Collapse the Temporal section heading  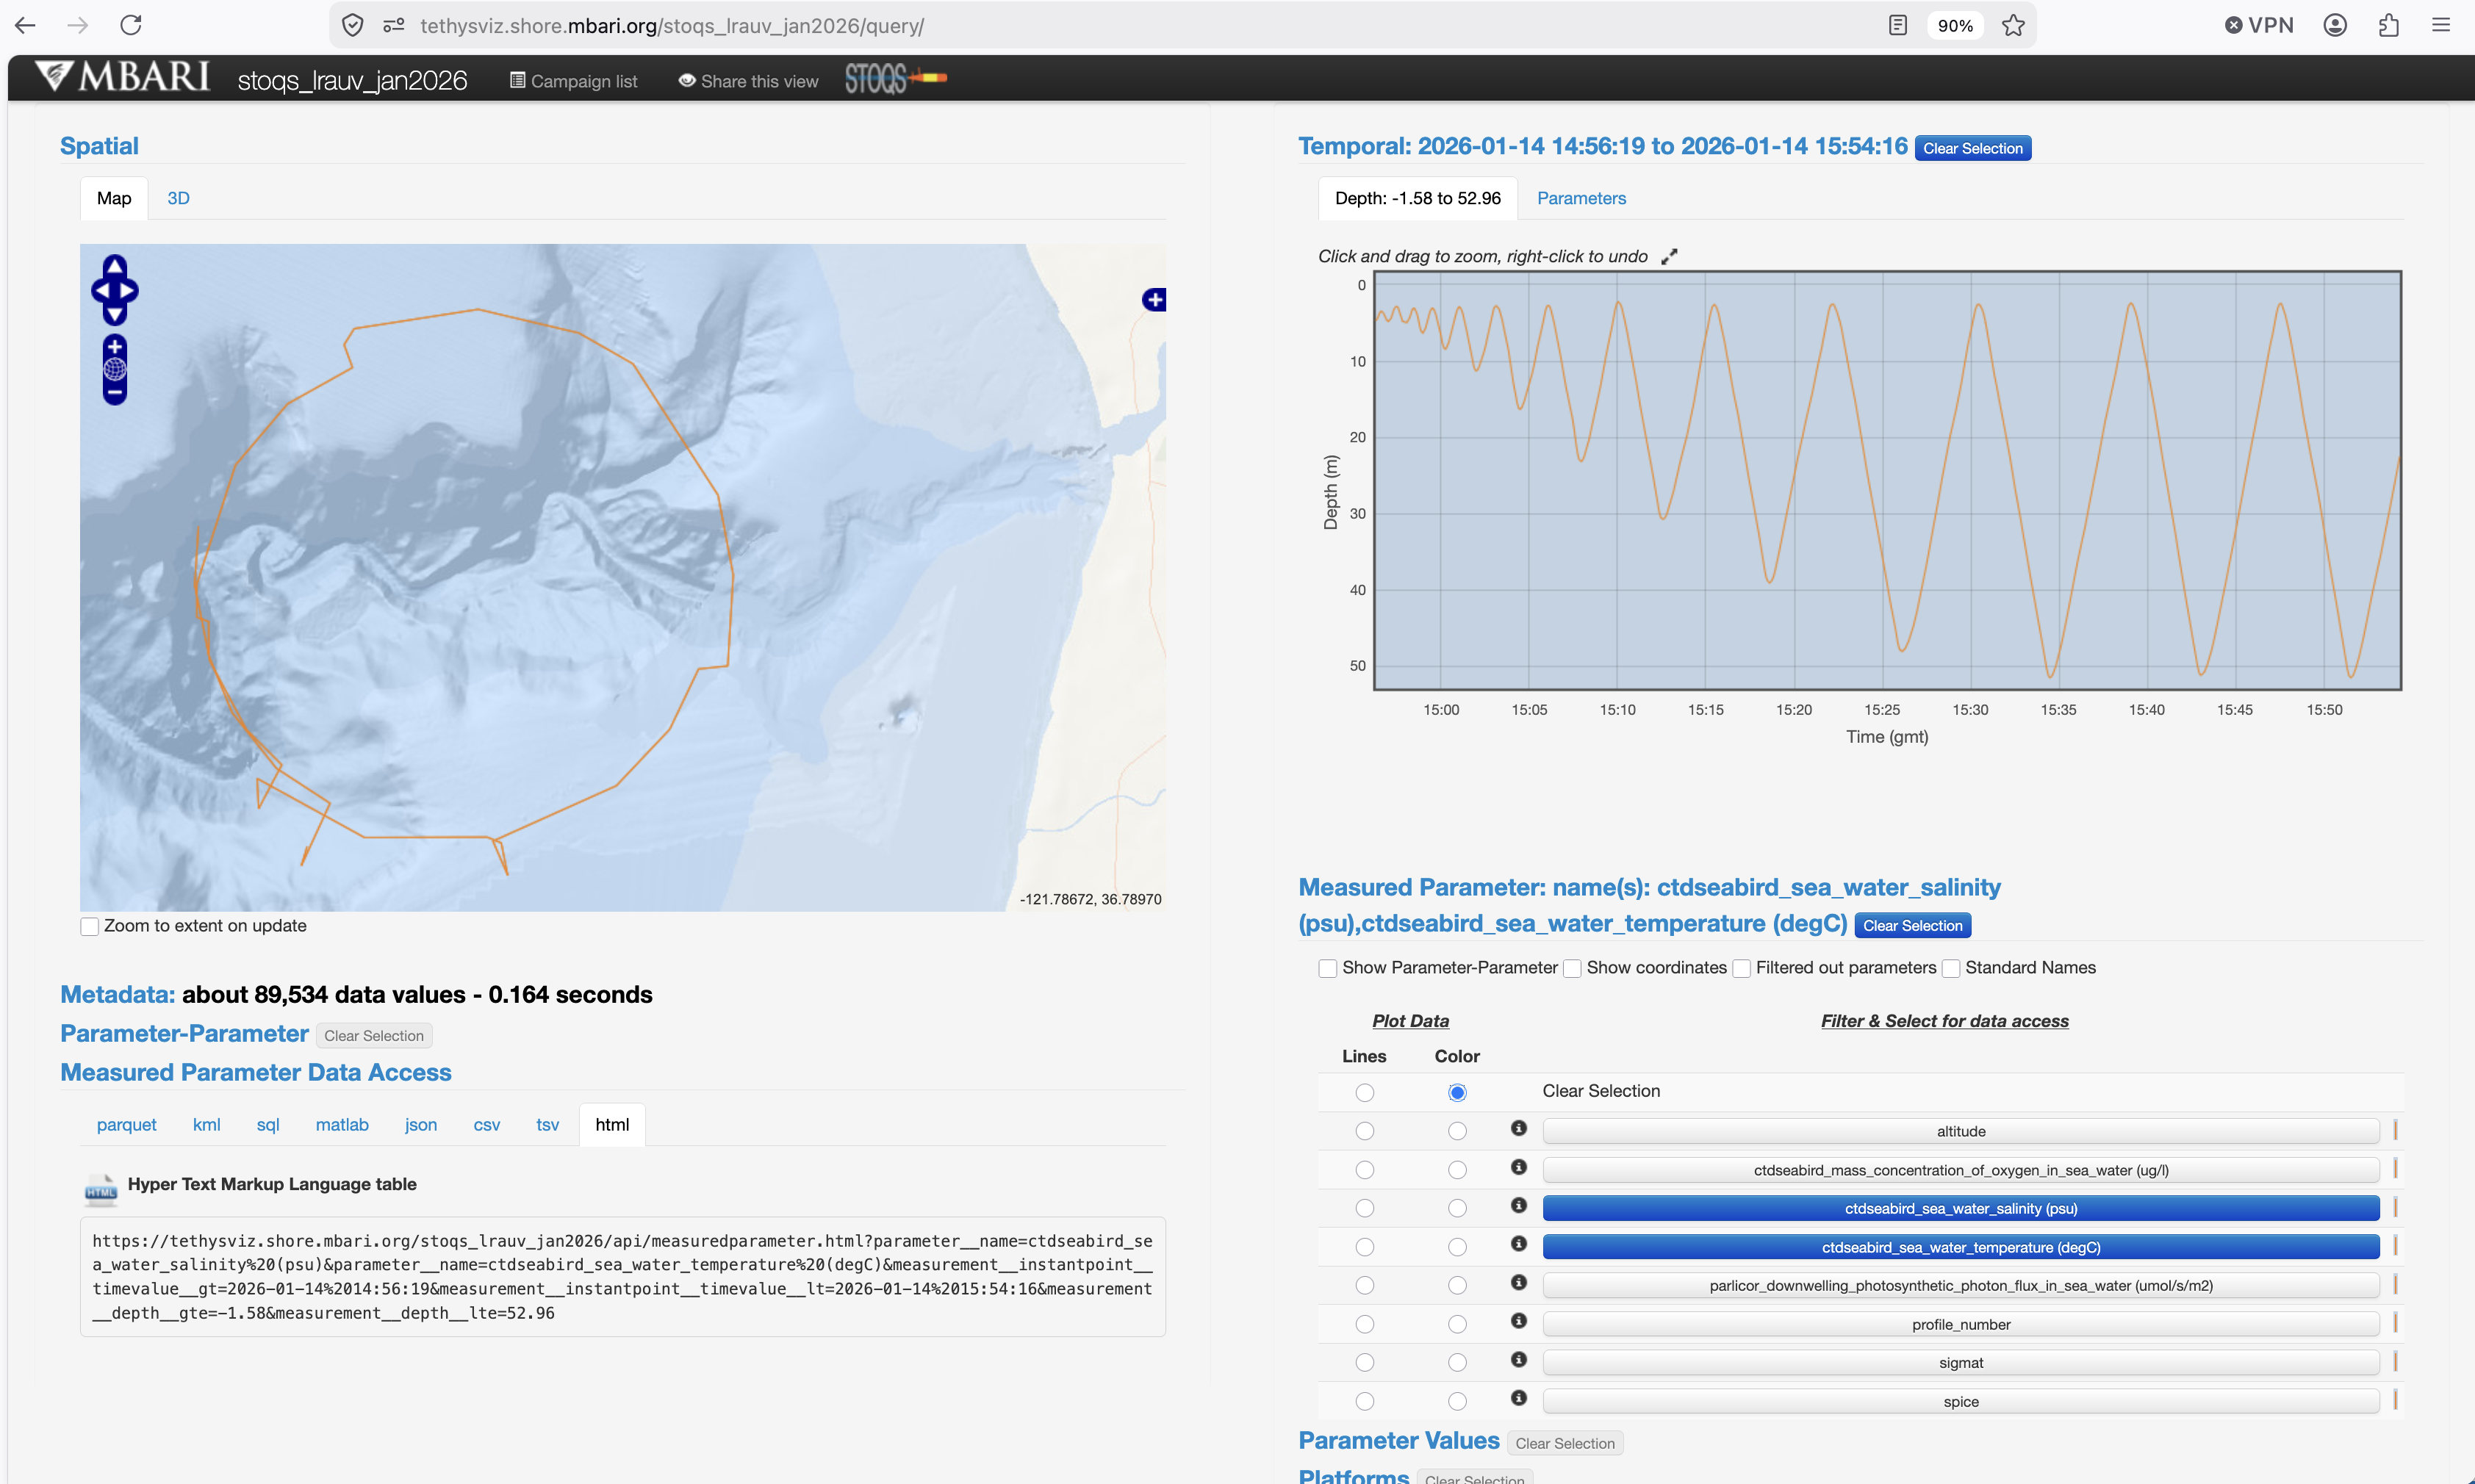(1603, 146)
